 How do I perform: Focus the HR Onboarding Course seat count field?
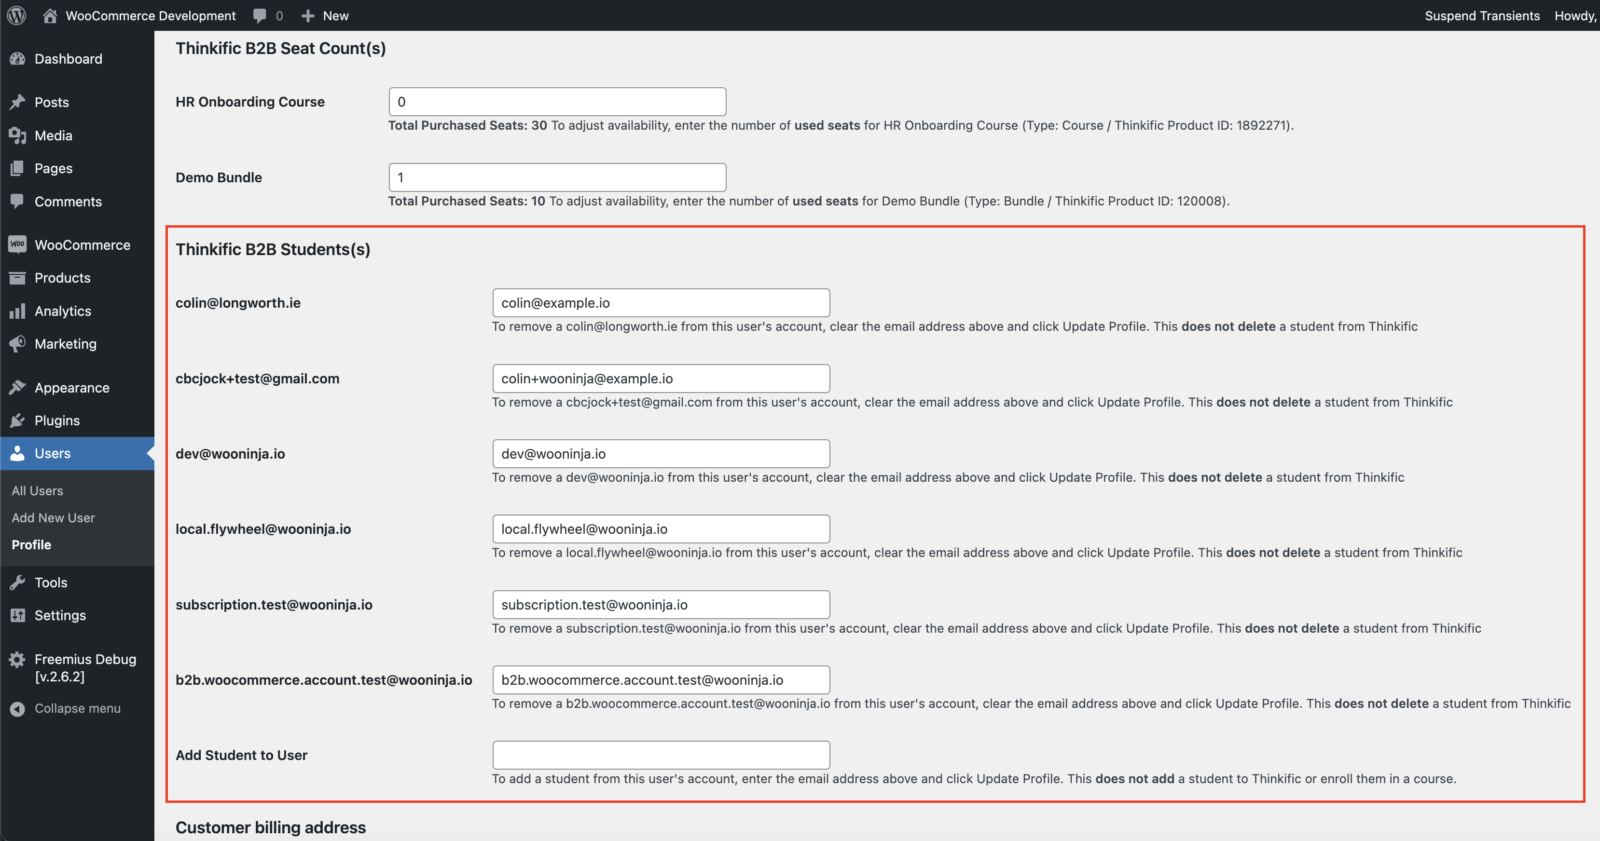pyautogui.click(x=557, y=102)
